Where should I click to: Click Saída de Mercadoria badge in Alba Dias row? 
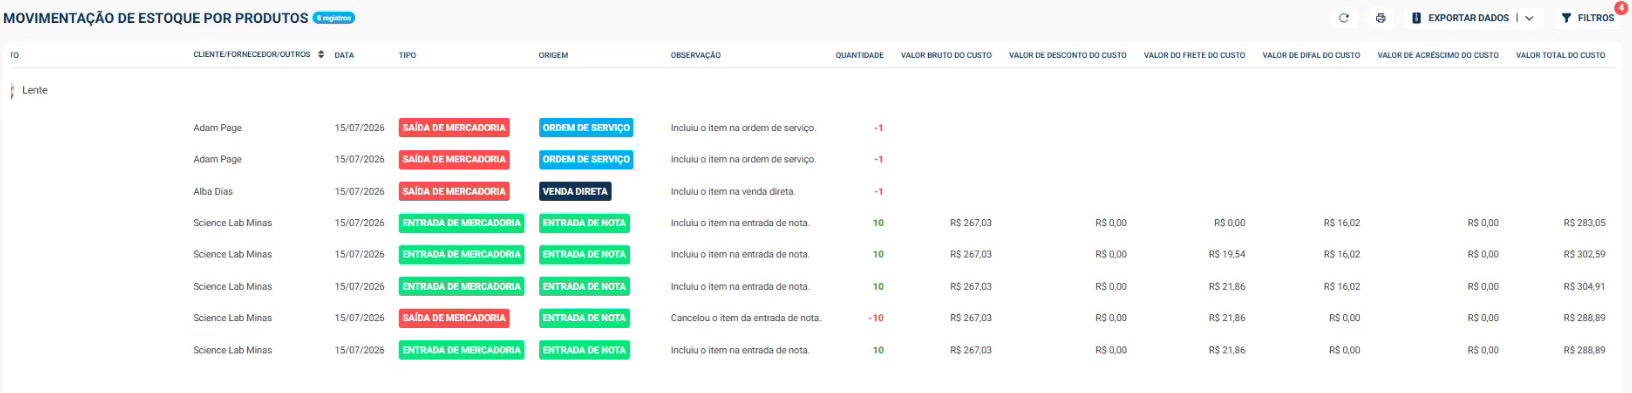454,191
